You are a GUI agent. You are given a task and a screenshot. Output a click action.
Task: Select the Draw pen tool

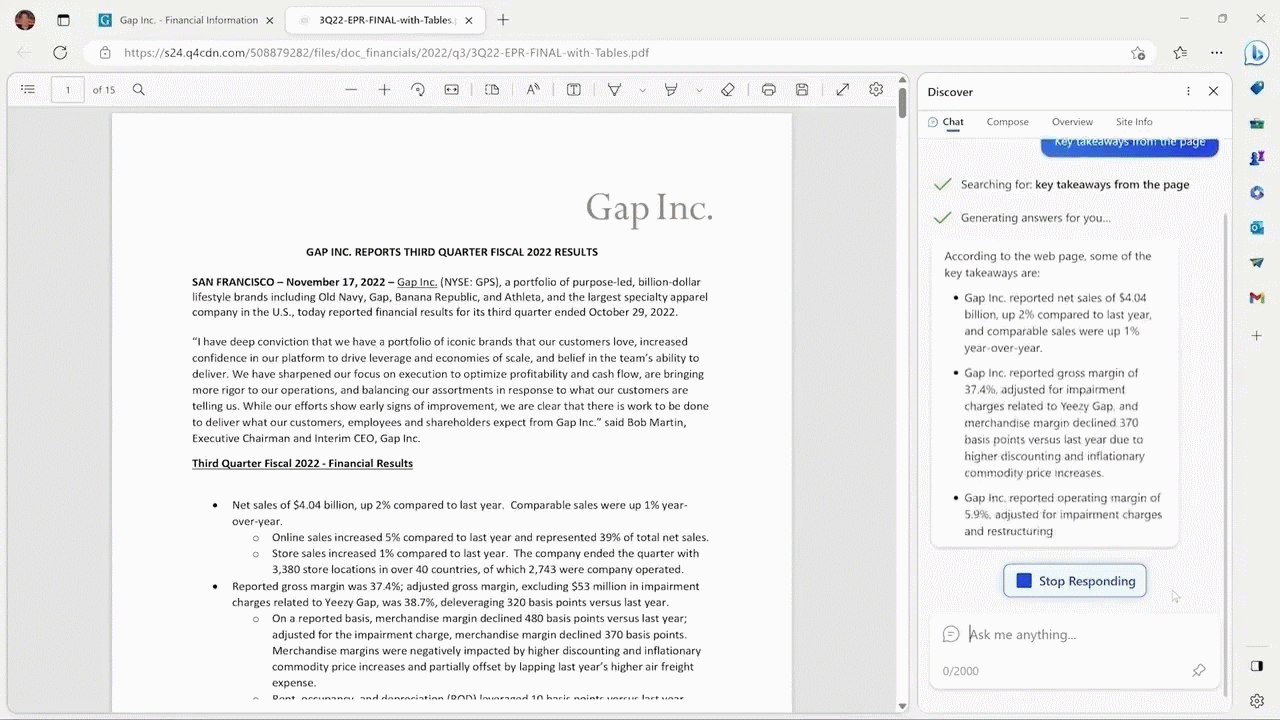pyautogui.click(x=614, y=89)
